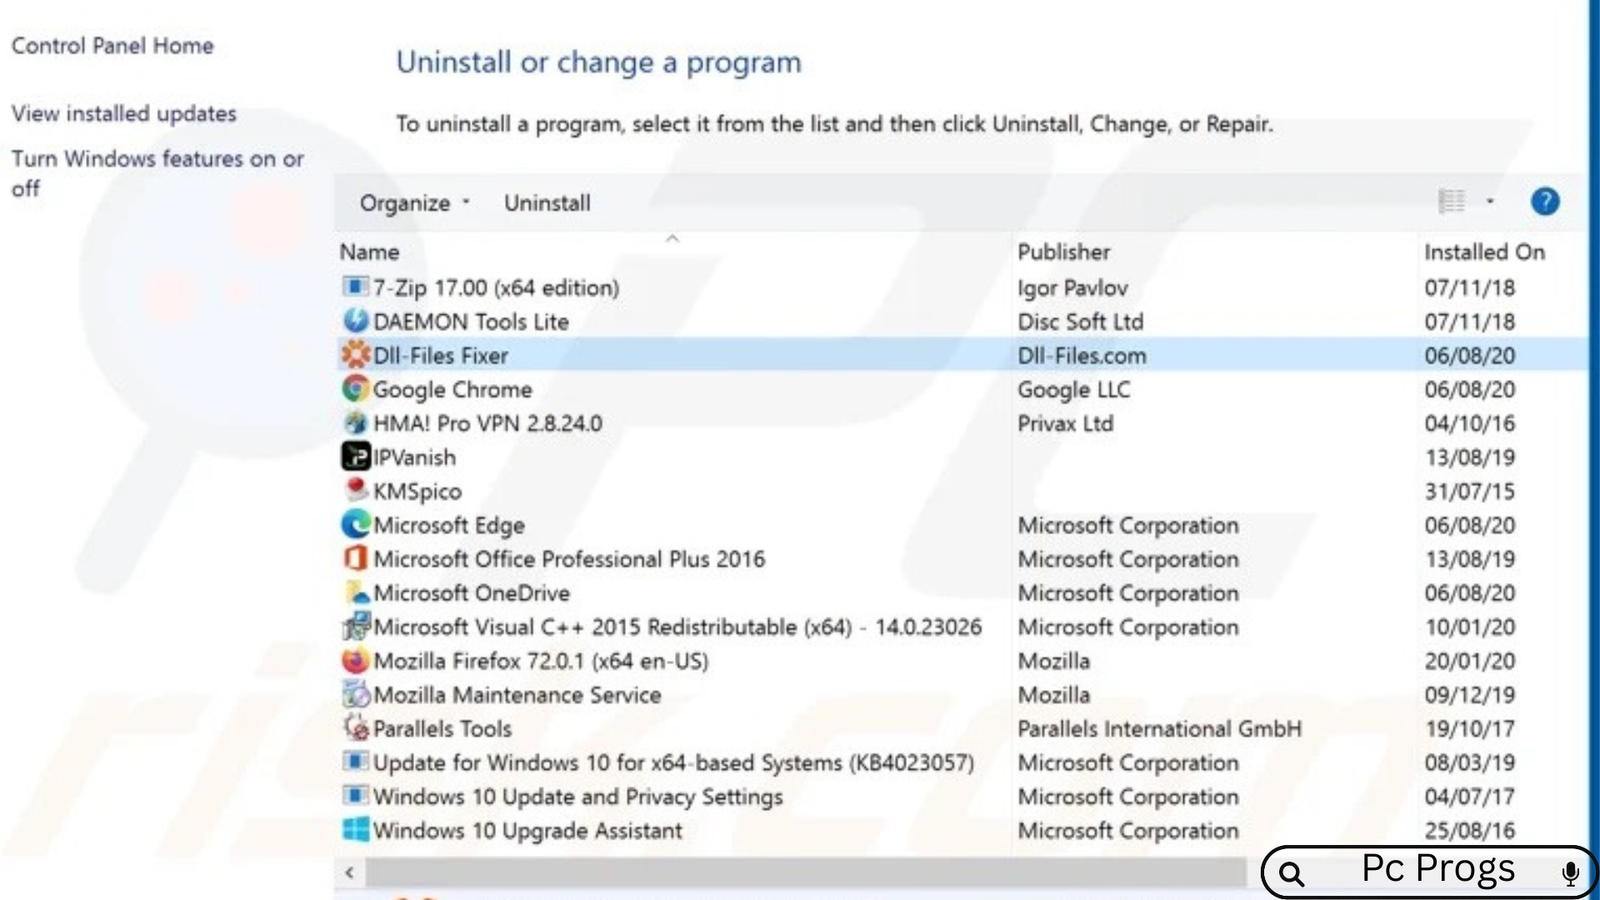
Task: Select the 7-Zip 17.00 (x64 edition) row
Action: [x=960, y=287]
